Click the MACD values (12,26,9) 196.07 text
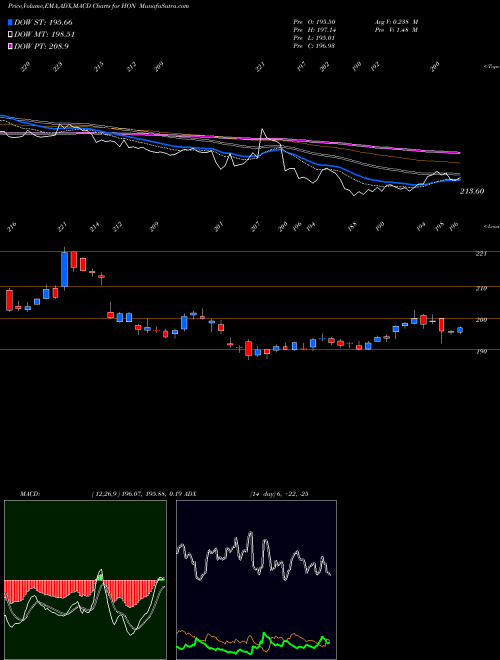The image size is (500, 660). (x=137, y=494)
